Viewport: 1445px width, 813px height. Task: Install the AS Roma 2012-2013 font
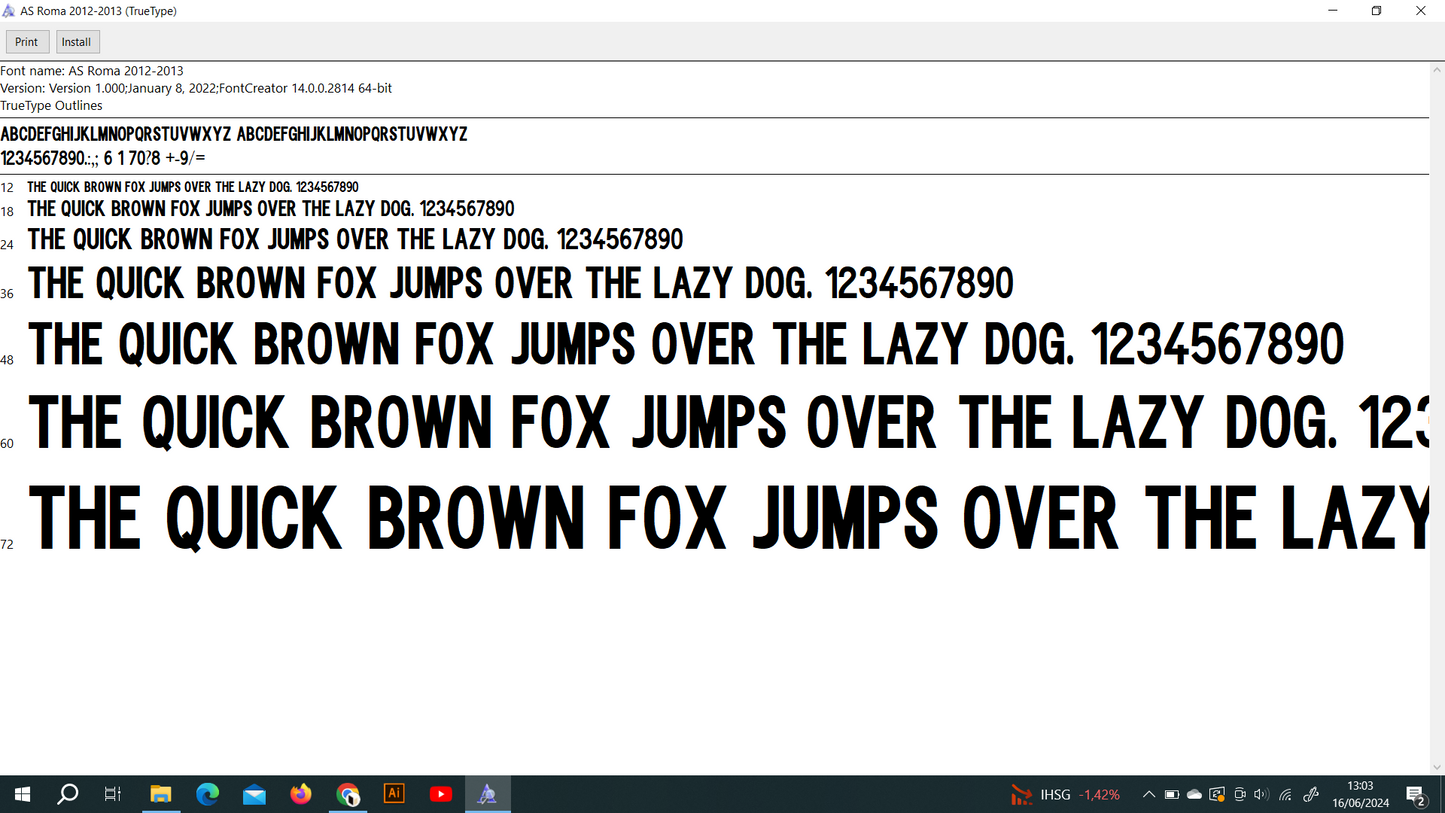pos(77,41)
